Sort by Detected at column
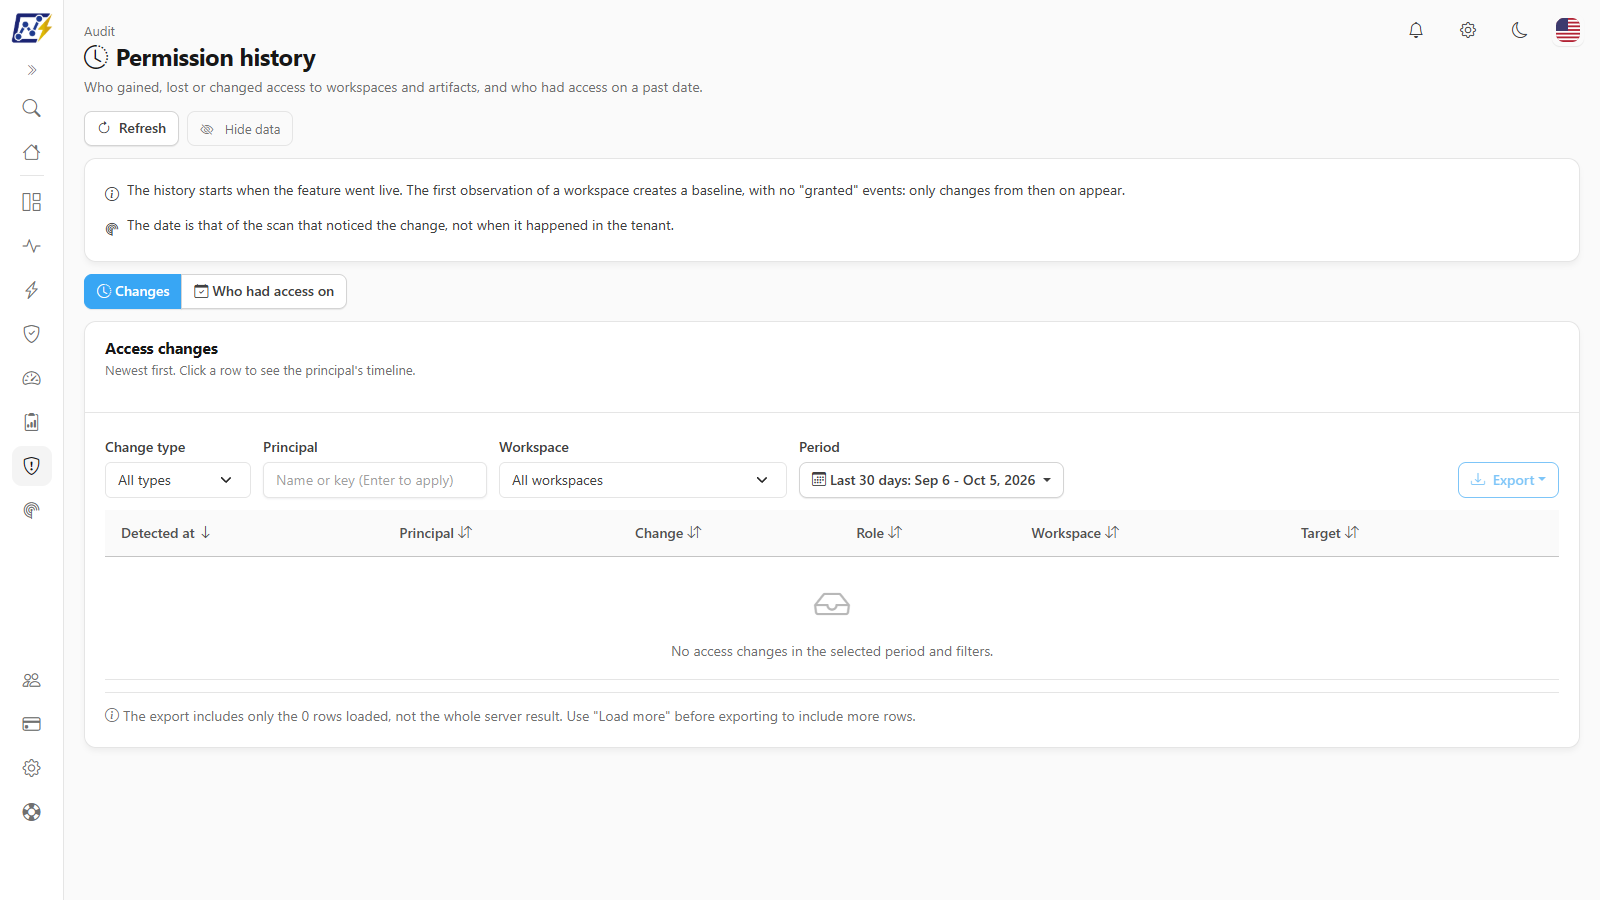 (166, 533)
